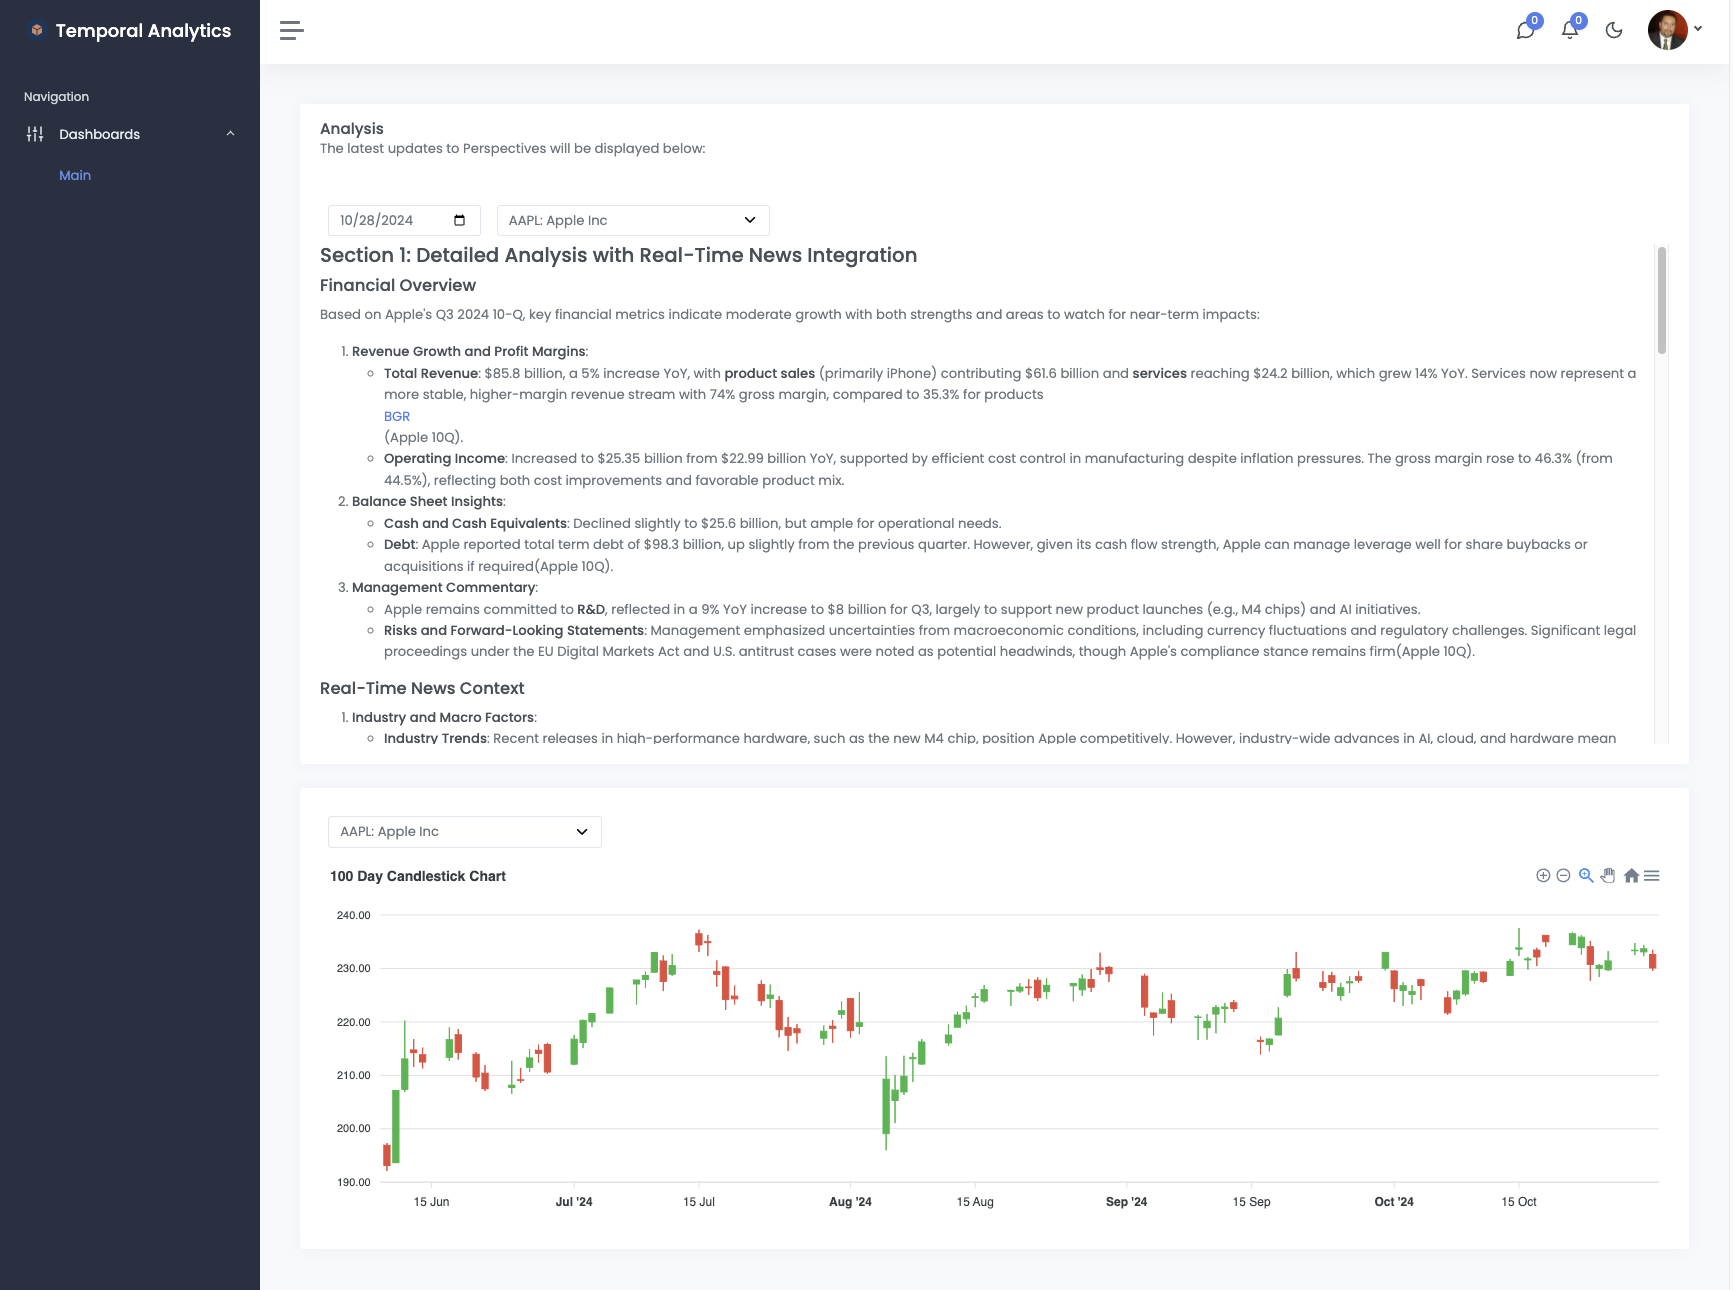The width and height of the screenshot is (1733, 1290).
Task: Open the chart download menu
Action: 1652,875
